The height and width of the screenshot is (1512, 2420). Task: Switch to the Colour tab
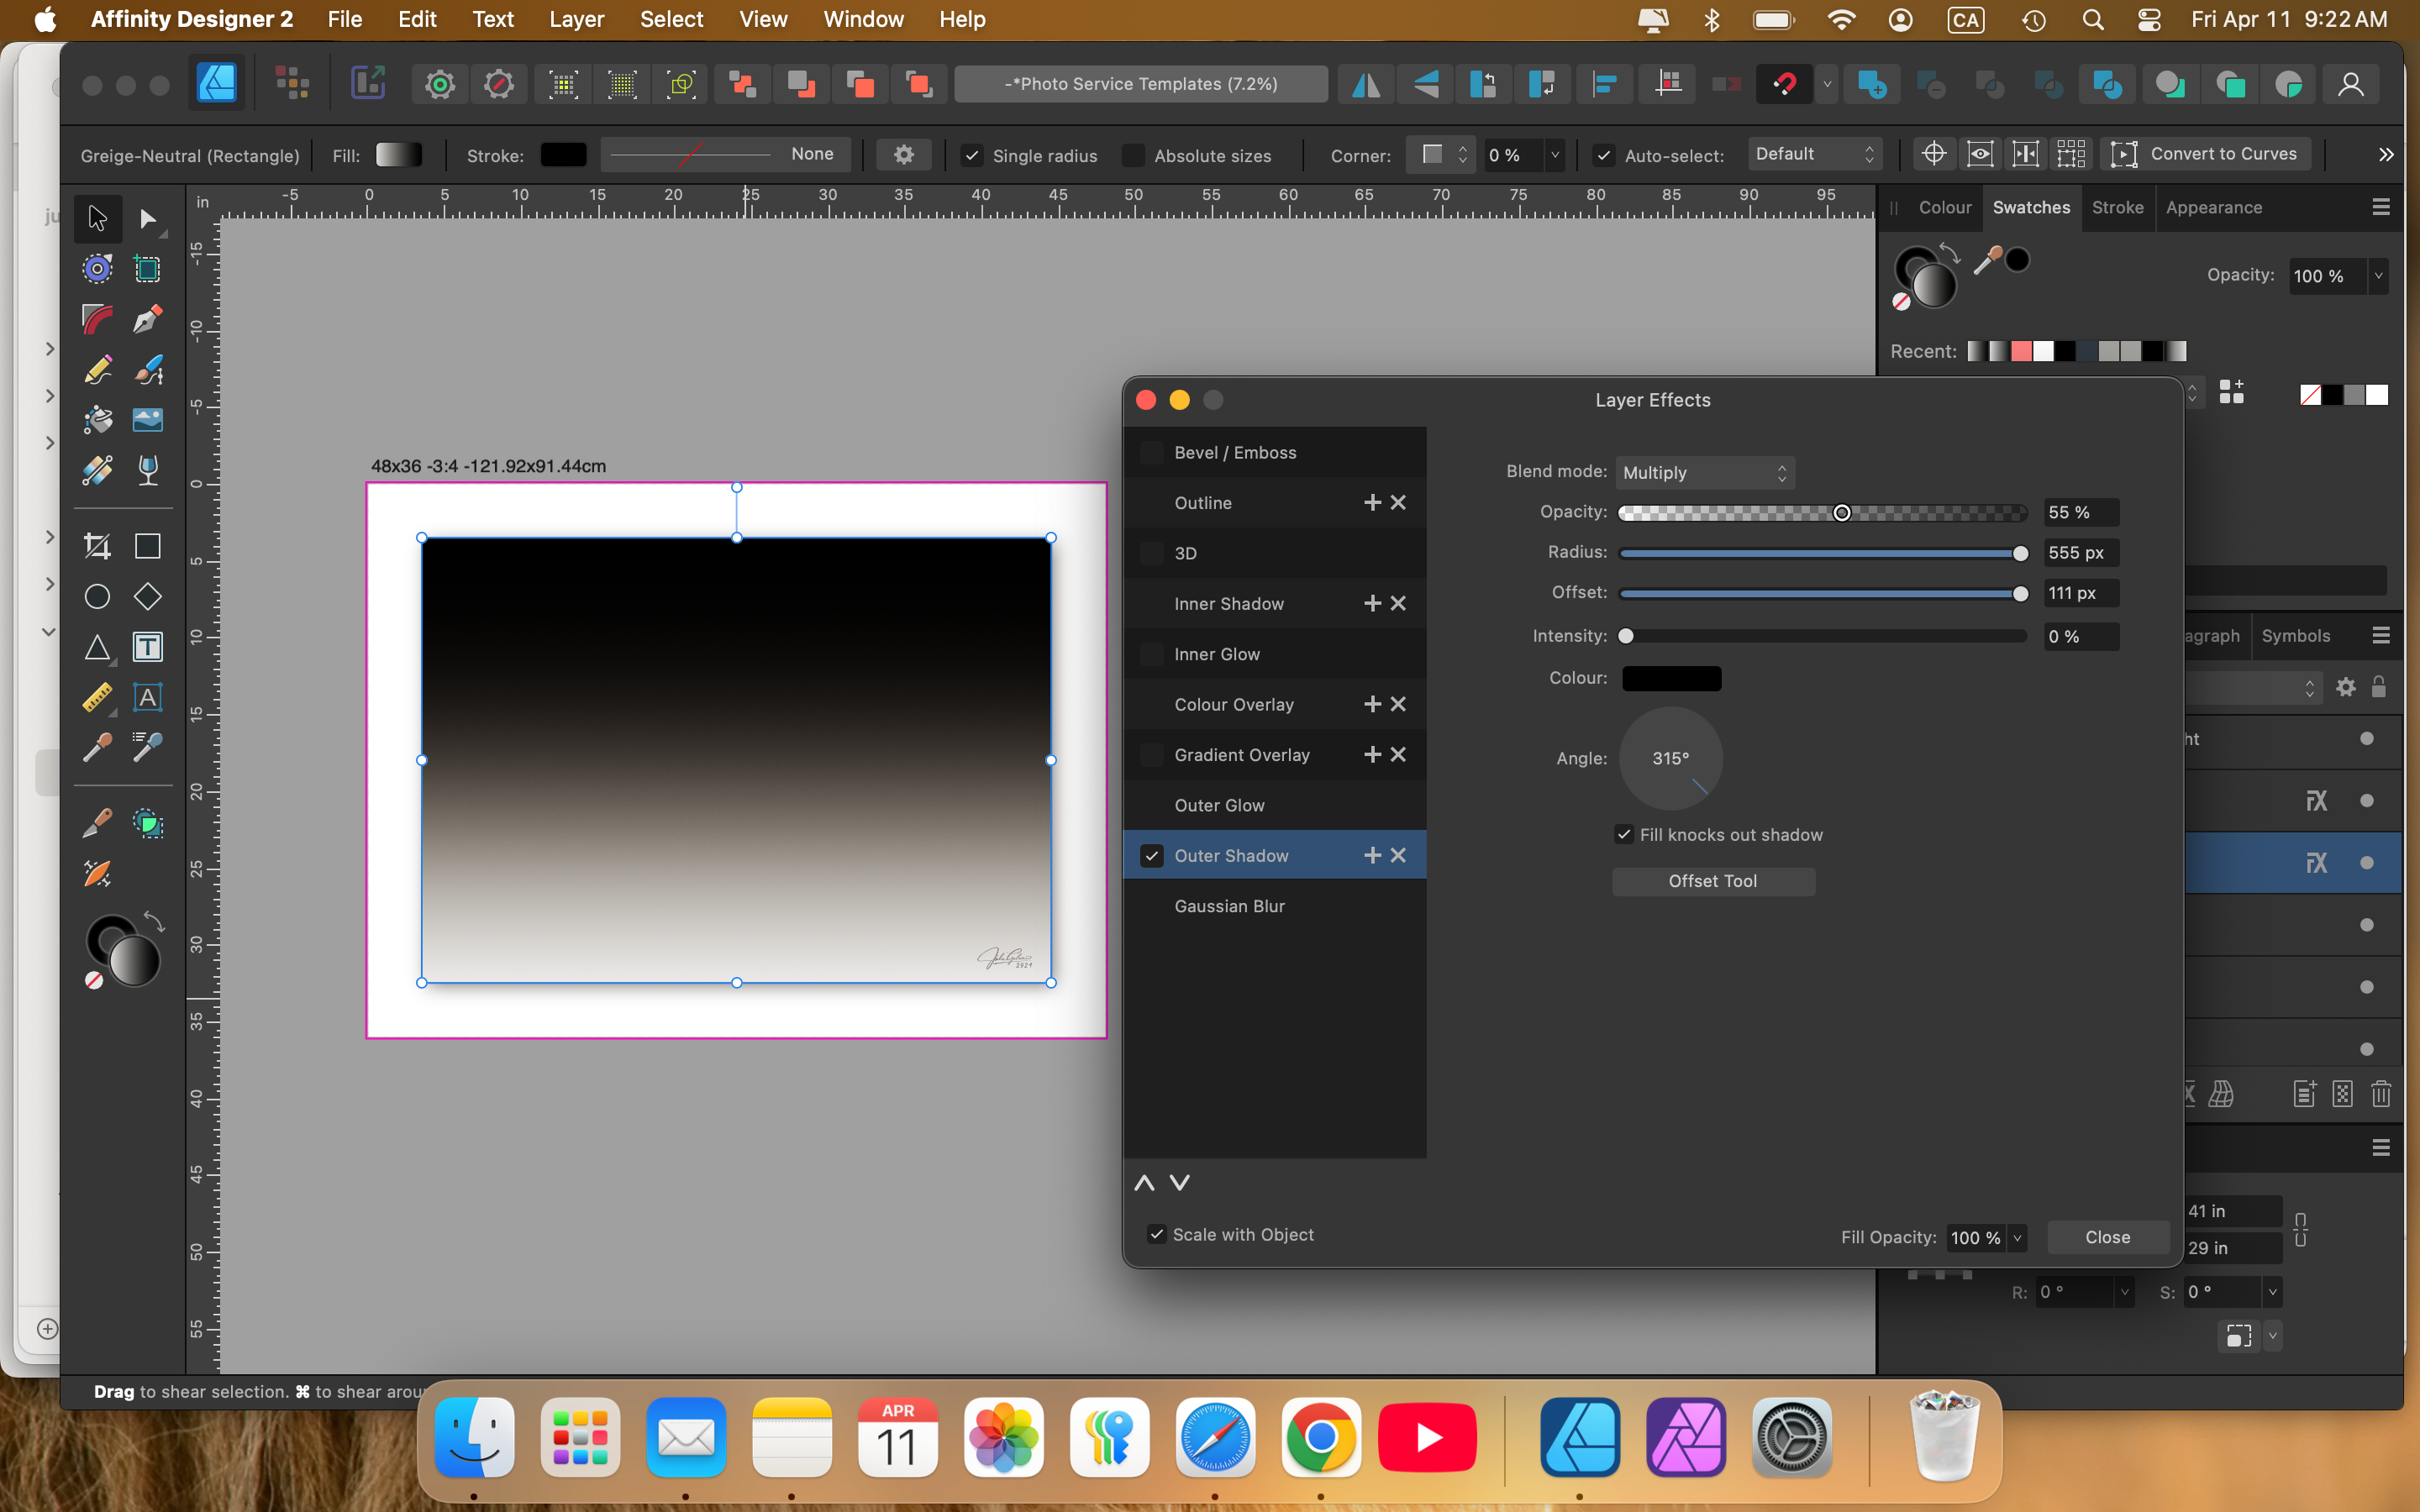pyautogui.click(x=1944, y=207)
